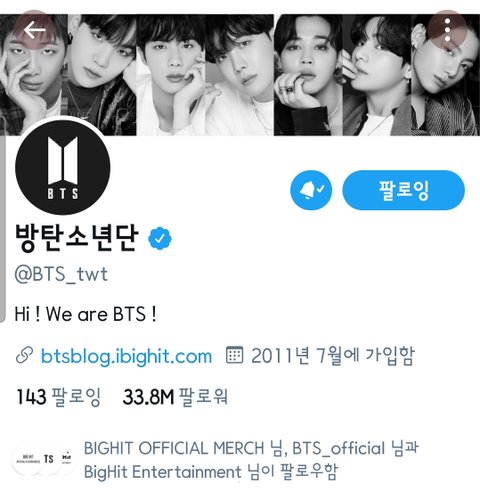Tap the bio text Hi ! We are BTS !
Screen dimensions: 480x500
85,314
